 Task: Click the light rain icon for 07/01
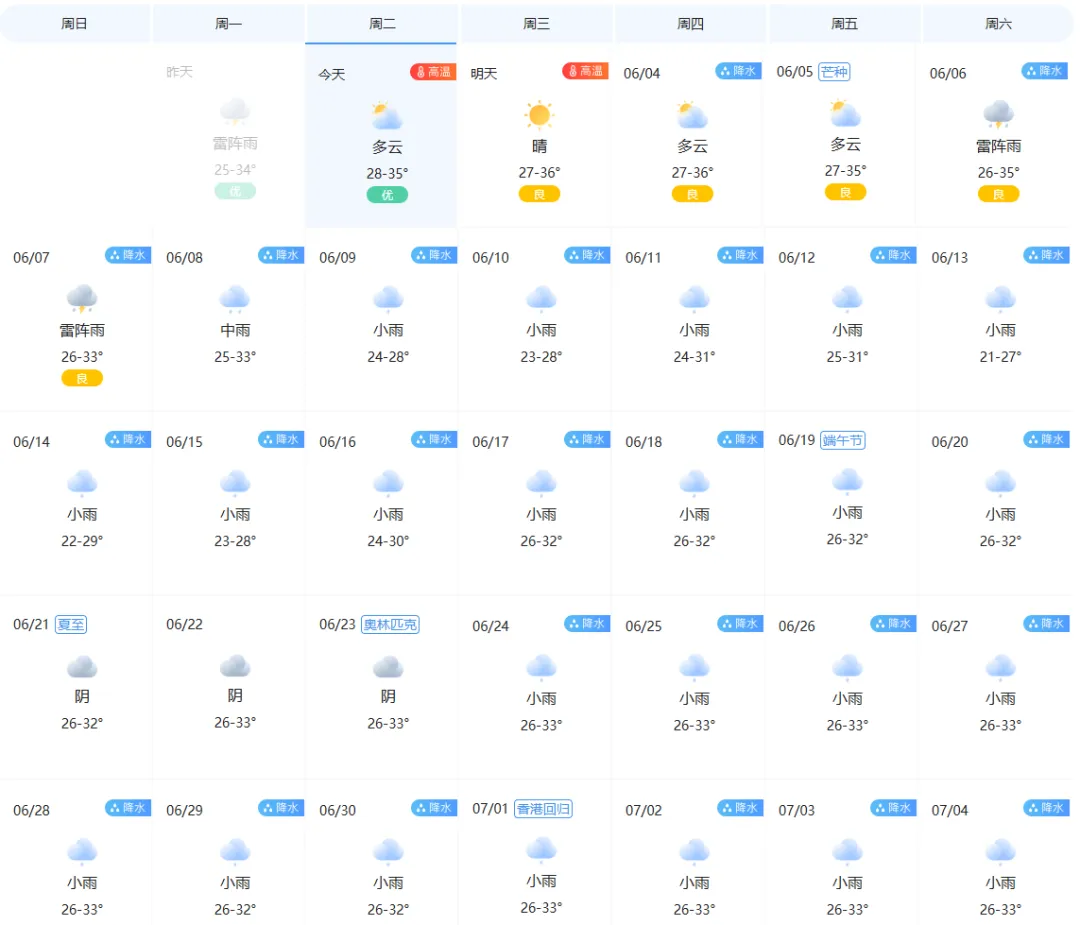tap(541, 850)
